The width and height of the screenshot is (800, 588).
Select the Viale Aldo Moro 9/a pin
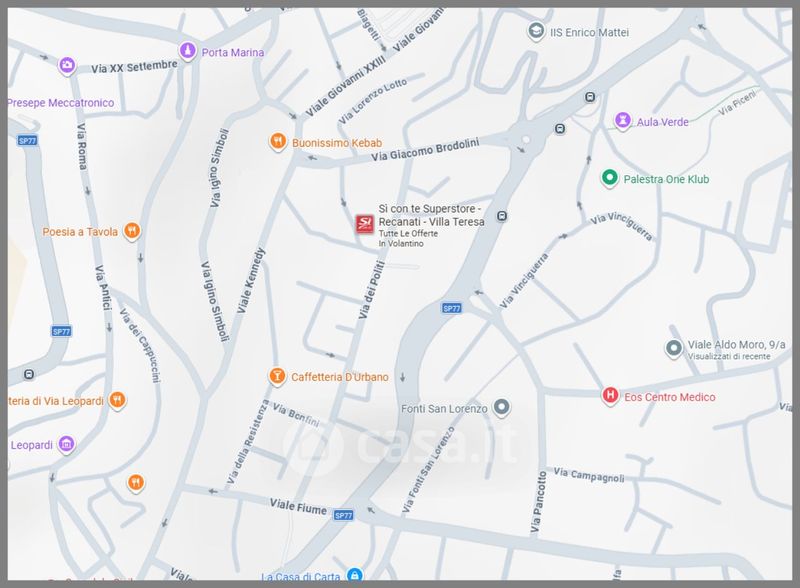coord(674,349)
